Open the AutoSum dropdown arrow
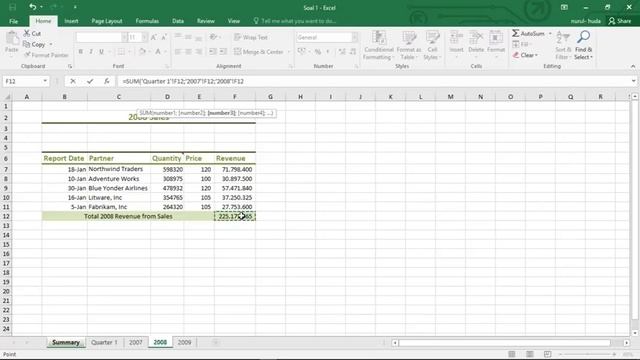640x360 pixels. (x=550, y=33)
